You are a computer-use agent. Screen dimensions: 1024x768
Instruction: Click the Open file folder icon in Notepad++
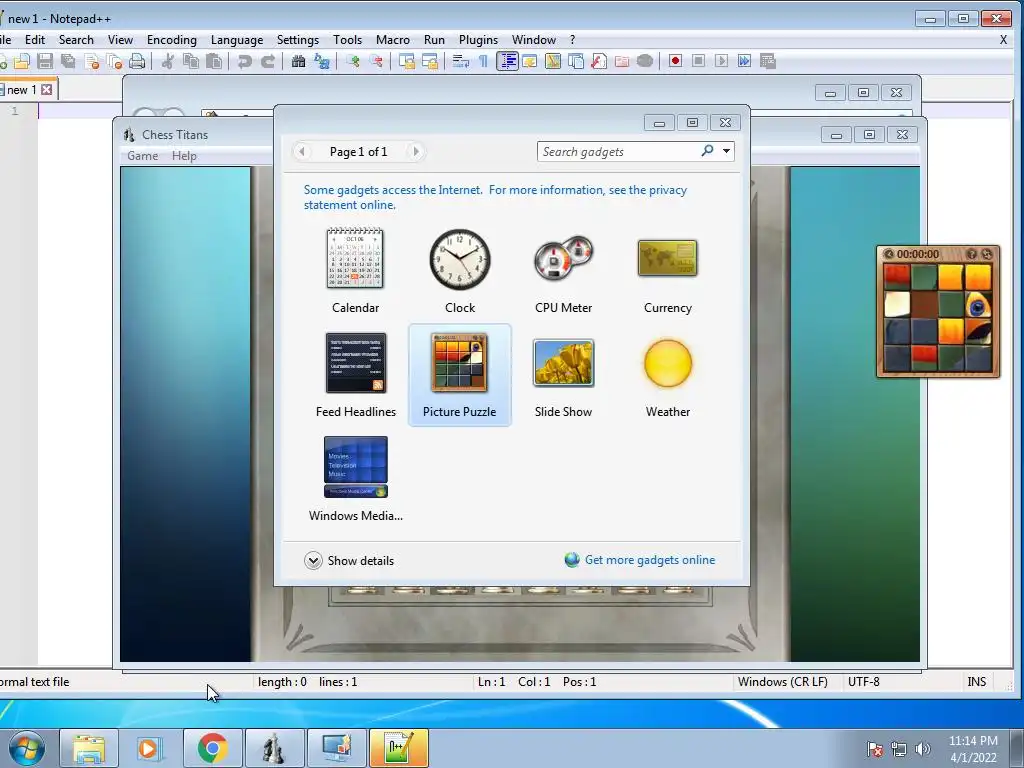pyautogui.click(x=22, y=61)
